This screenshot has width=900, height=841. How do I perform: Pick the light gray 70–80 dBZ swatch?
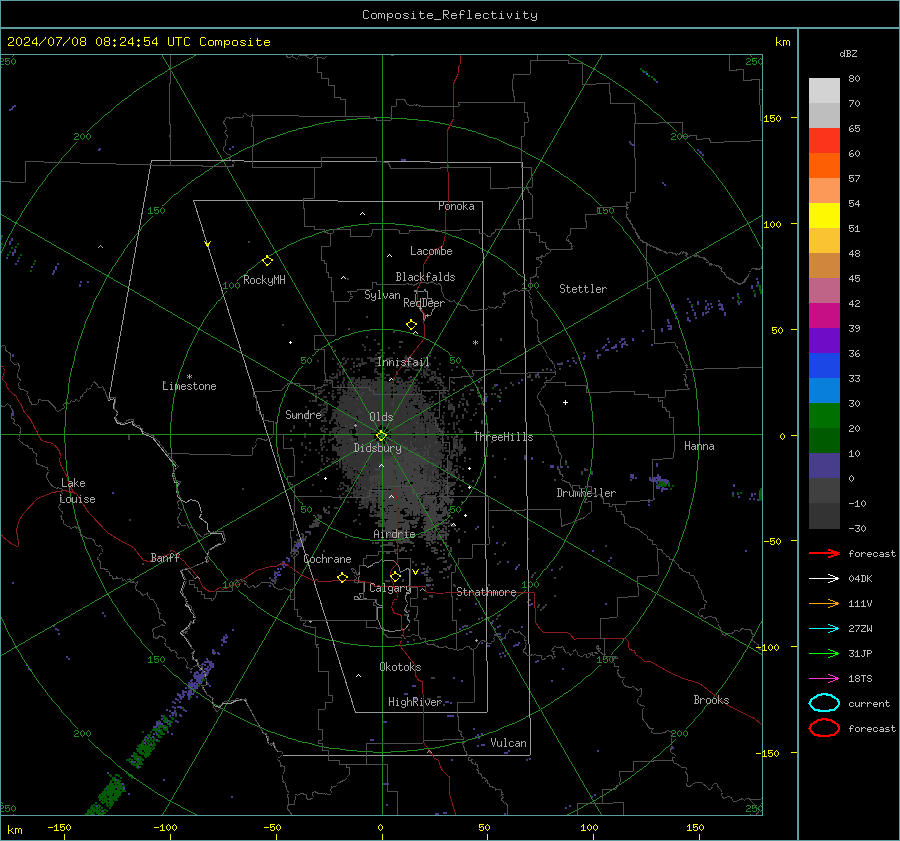[x=824, y=90]
